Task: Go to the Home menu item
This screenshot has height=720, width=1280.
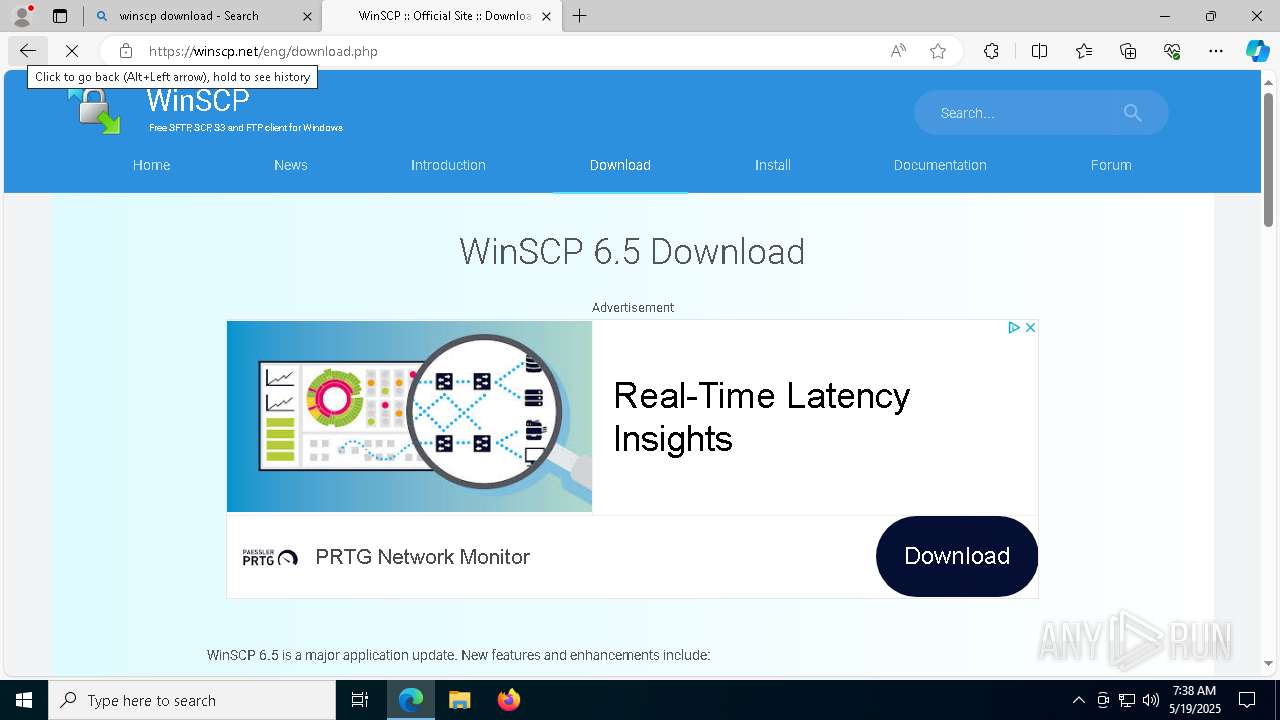Action: click(x=151, y=165)
